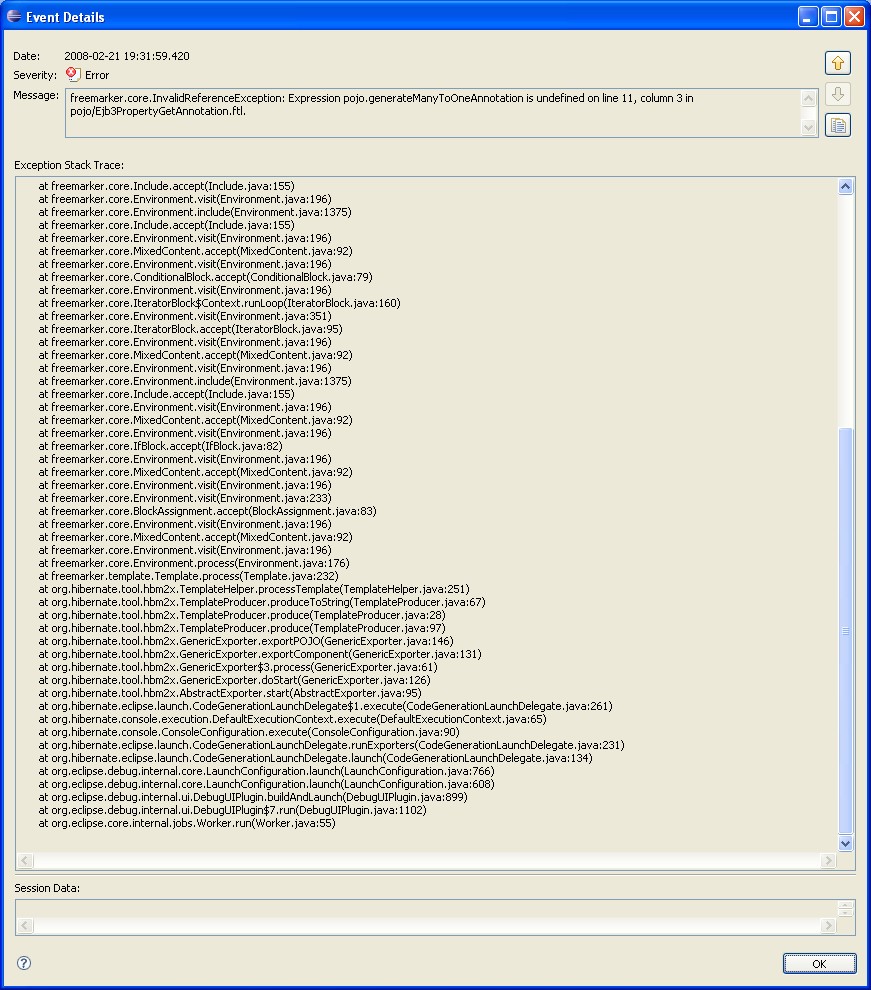871x990 pixels.
Task: Select line 'DebugUIPlugin.buildAndLaunch(DebugUIPlugin.java:899)'
Action: click(253, 797)
